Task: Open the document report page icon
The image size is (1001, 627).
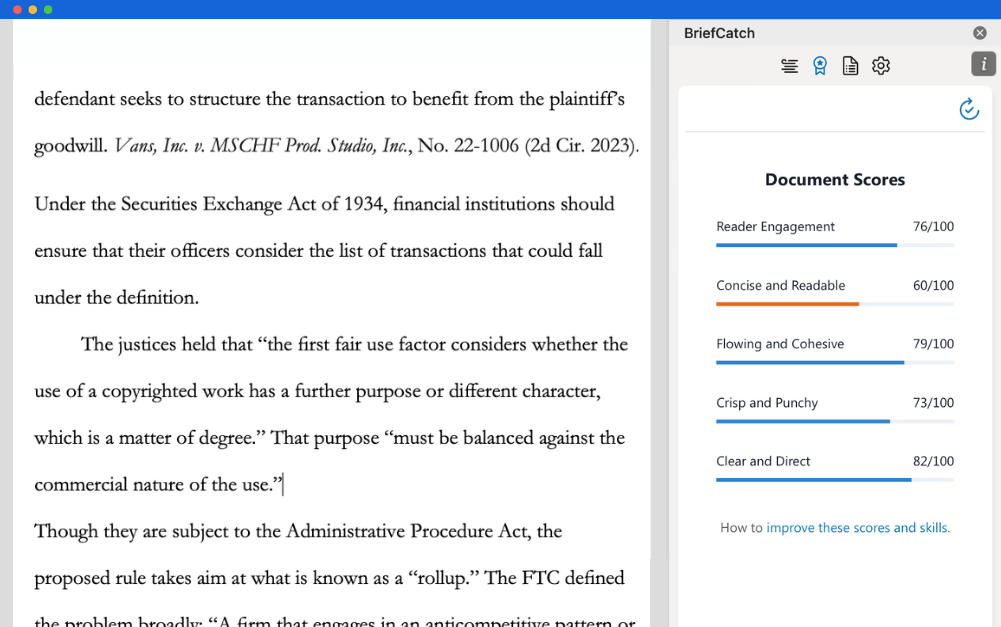Action: (x=850, y=65)
